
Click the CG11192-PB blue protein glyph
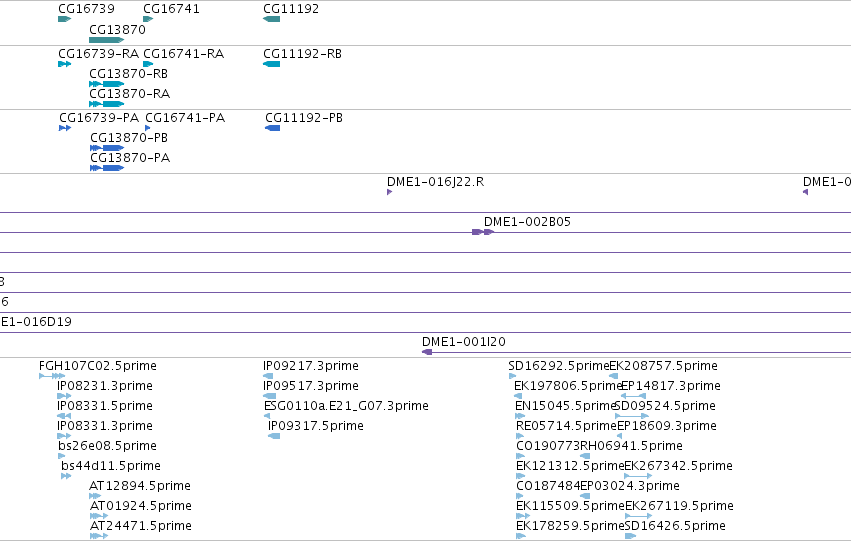click(272, 128)
